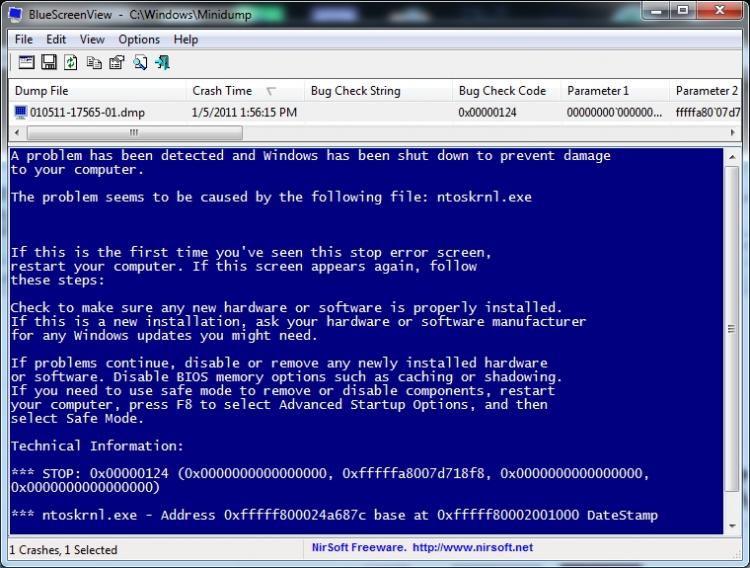Select the 010511-17565-01.dmp dump file
The height and width of the screenshot is (568, 750).
click(x=88, y=113)
